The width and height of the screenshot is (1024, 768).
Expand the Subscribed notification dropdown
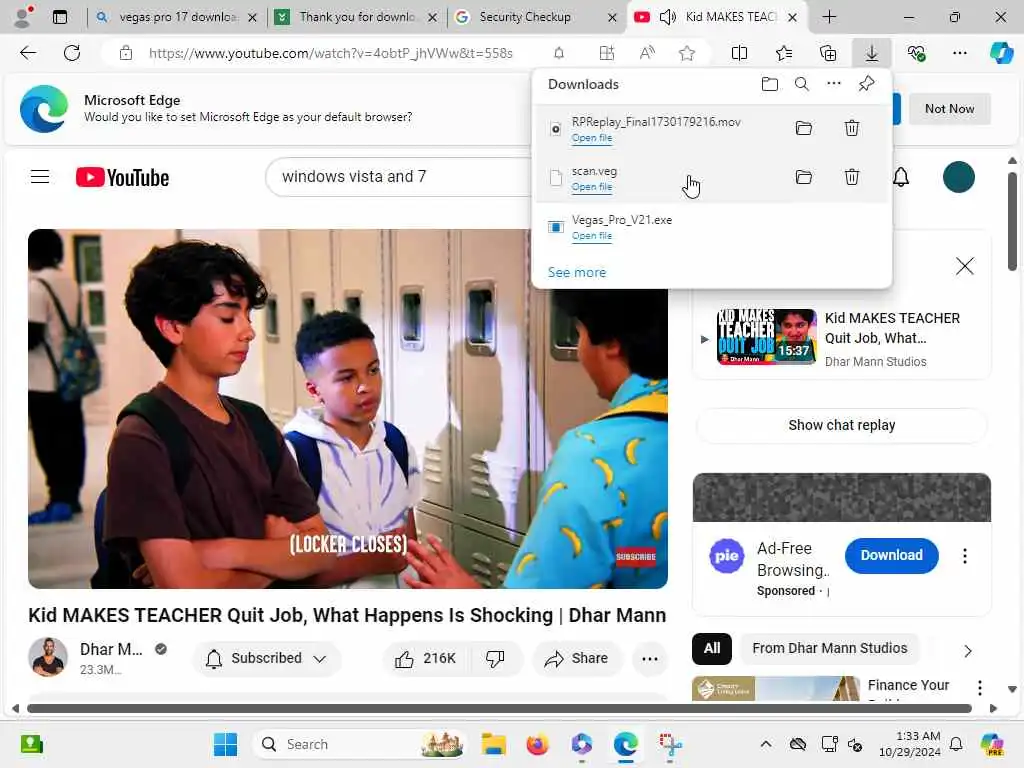pyautogui.click(x=267, y=658)
